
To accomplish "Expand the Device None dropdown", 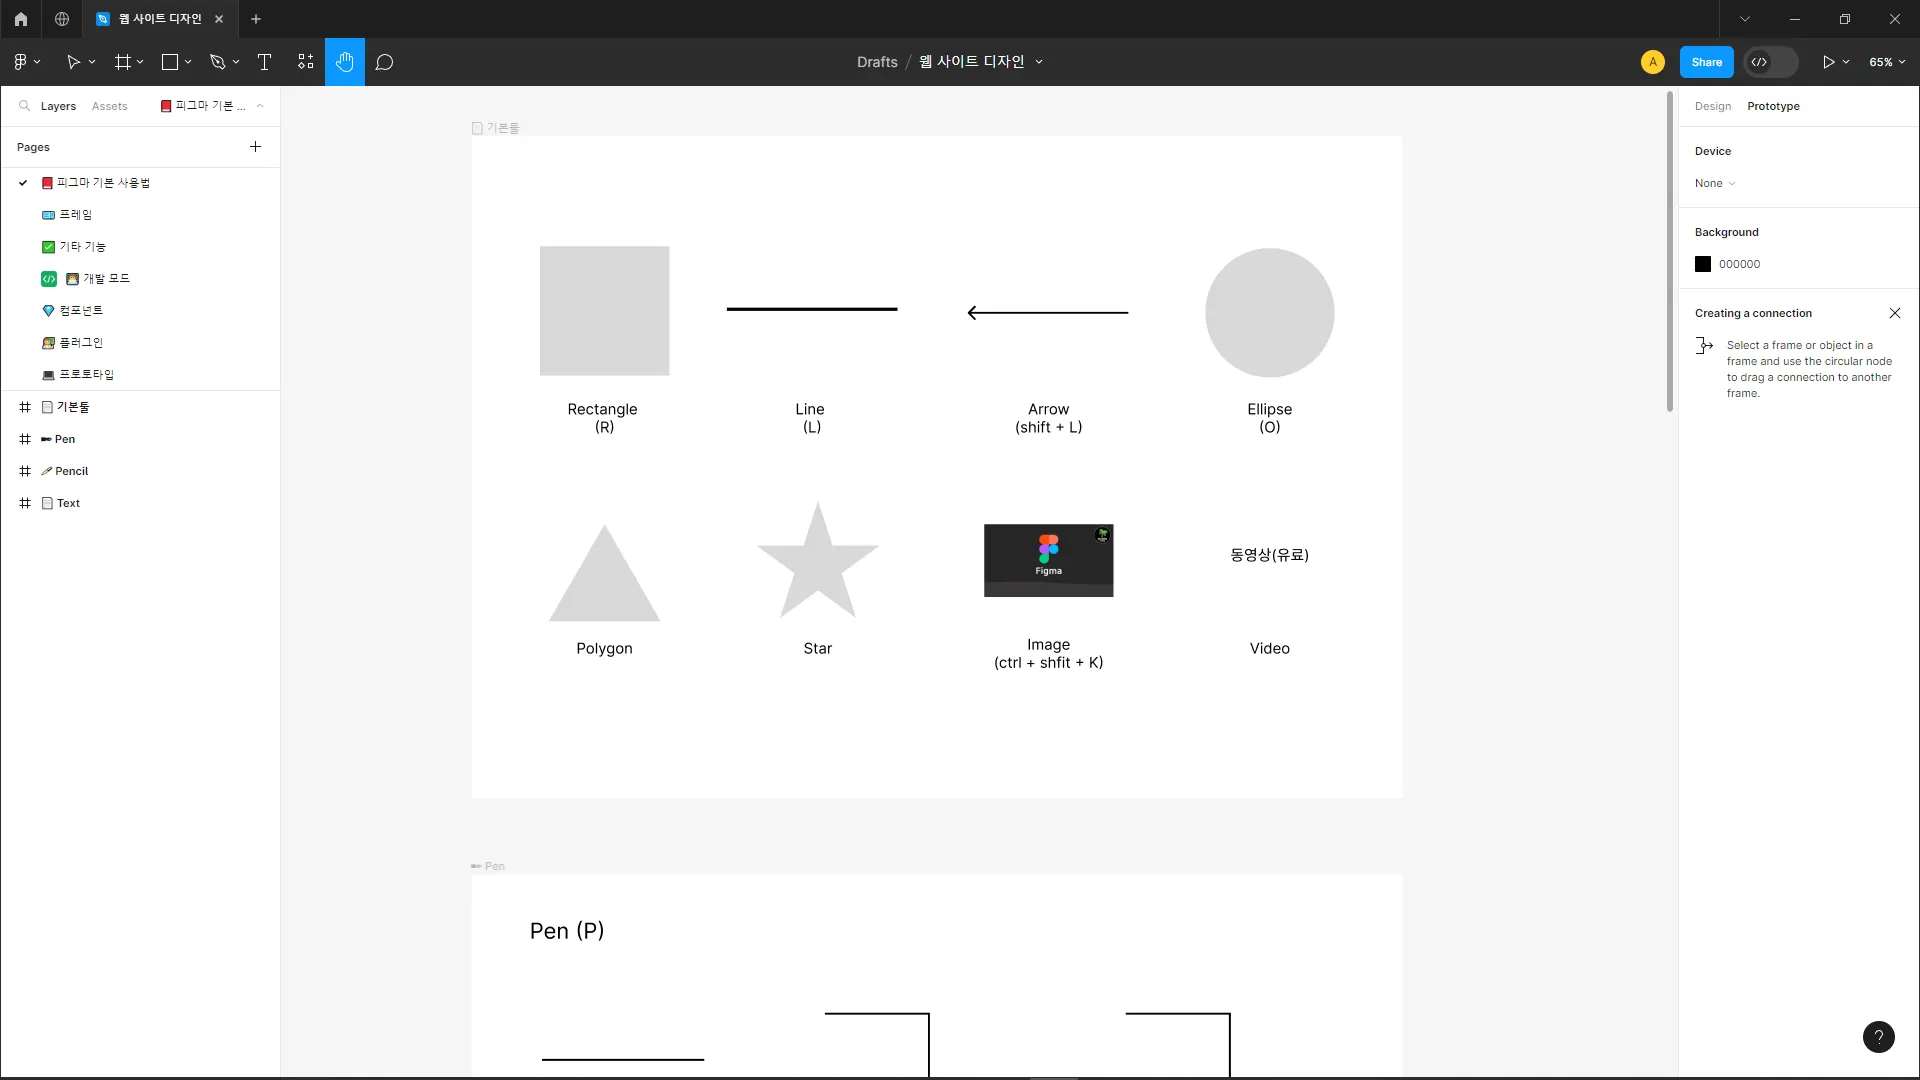I will click(x=1715, y=183).
